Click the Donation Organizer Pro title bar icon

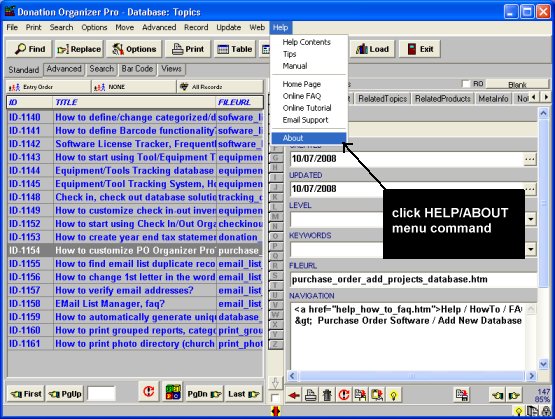pyautogui.click(x=10, y=11)
